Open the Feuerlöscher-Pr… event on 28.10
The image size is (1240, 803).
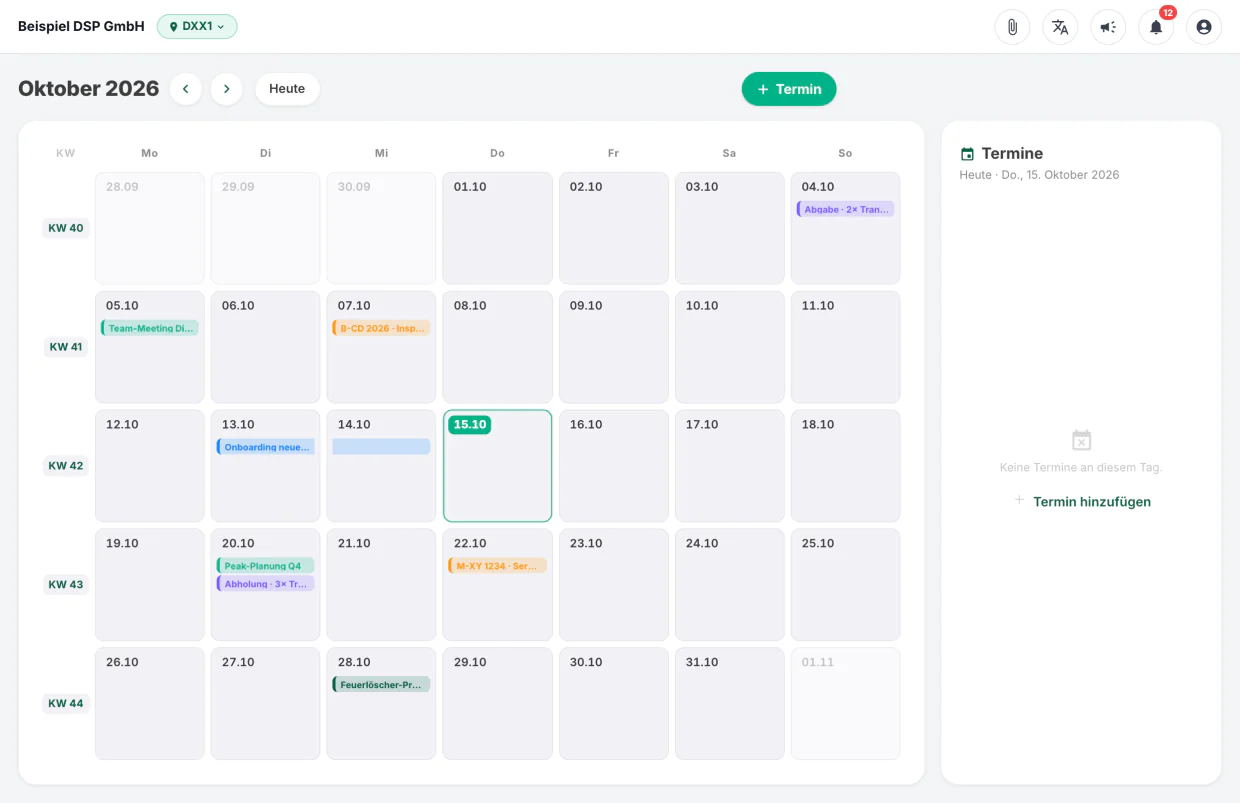pyautogui.click(x=381, y=685)
